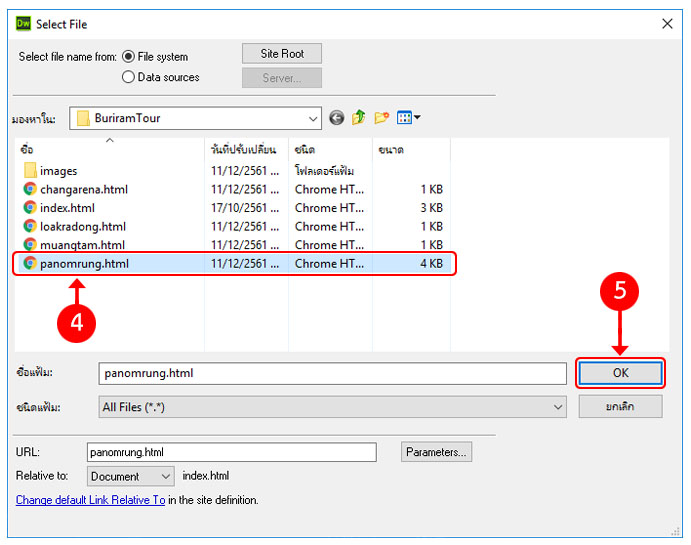Sort files by the date modified column header
The width and height of the screenshot is (691, 545).
click(246, 149)
